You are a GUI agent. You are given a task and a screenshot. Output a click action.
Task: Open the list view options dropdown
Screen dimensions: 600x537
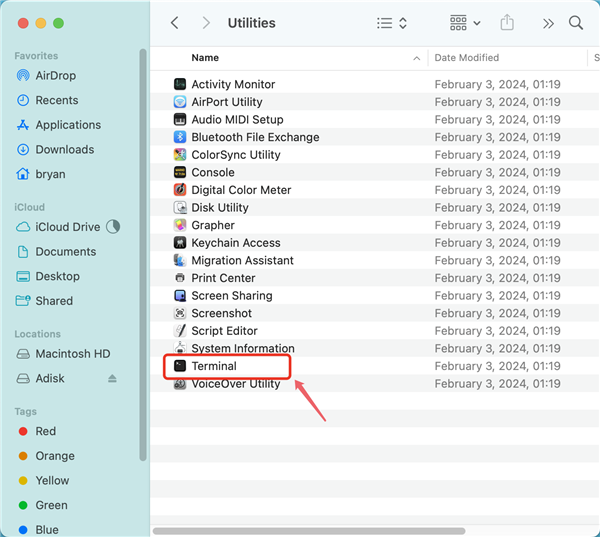(392, 23)
